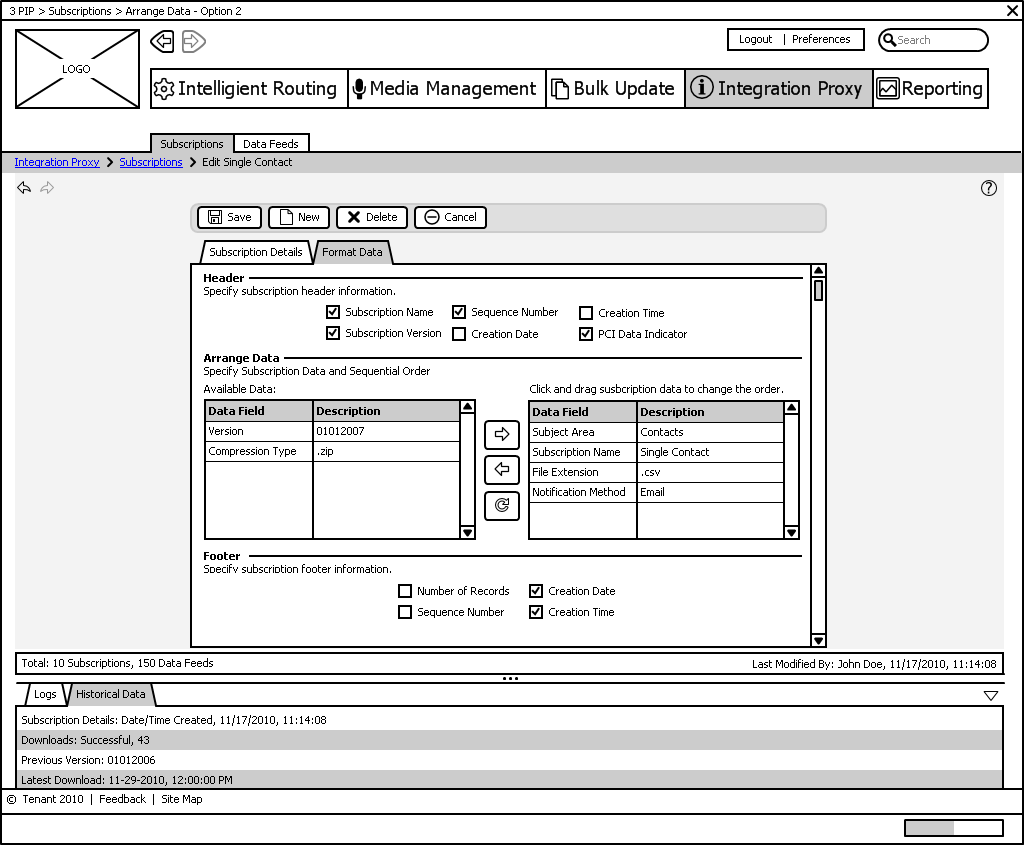Click the move right arrow button

point(502,434)
